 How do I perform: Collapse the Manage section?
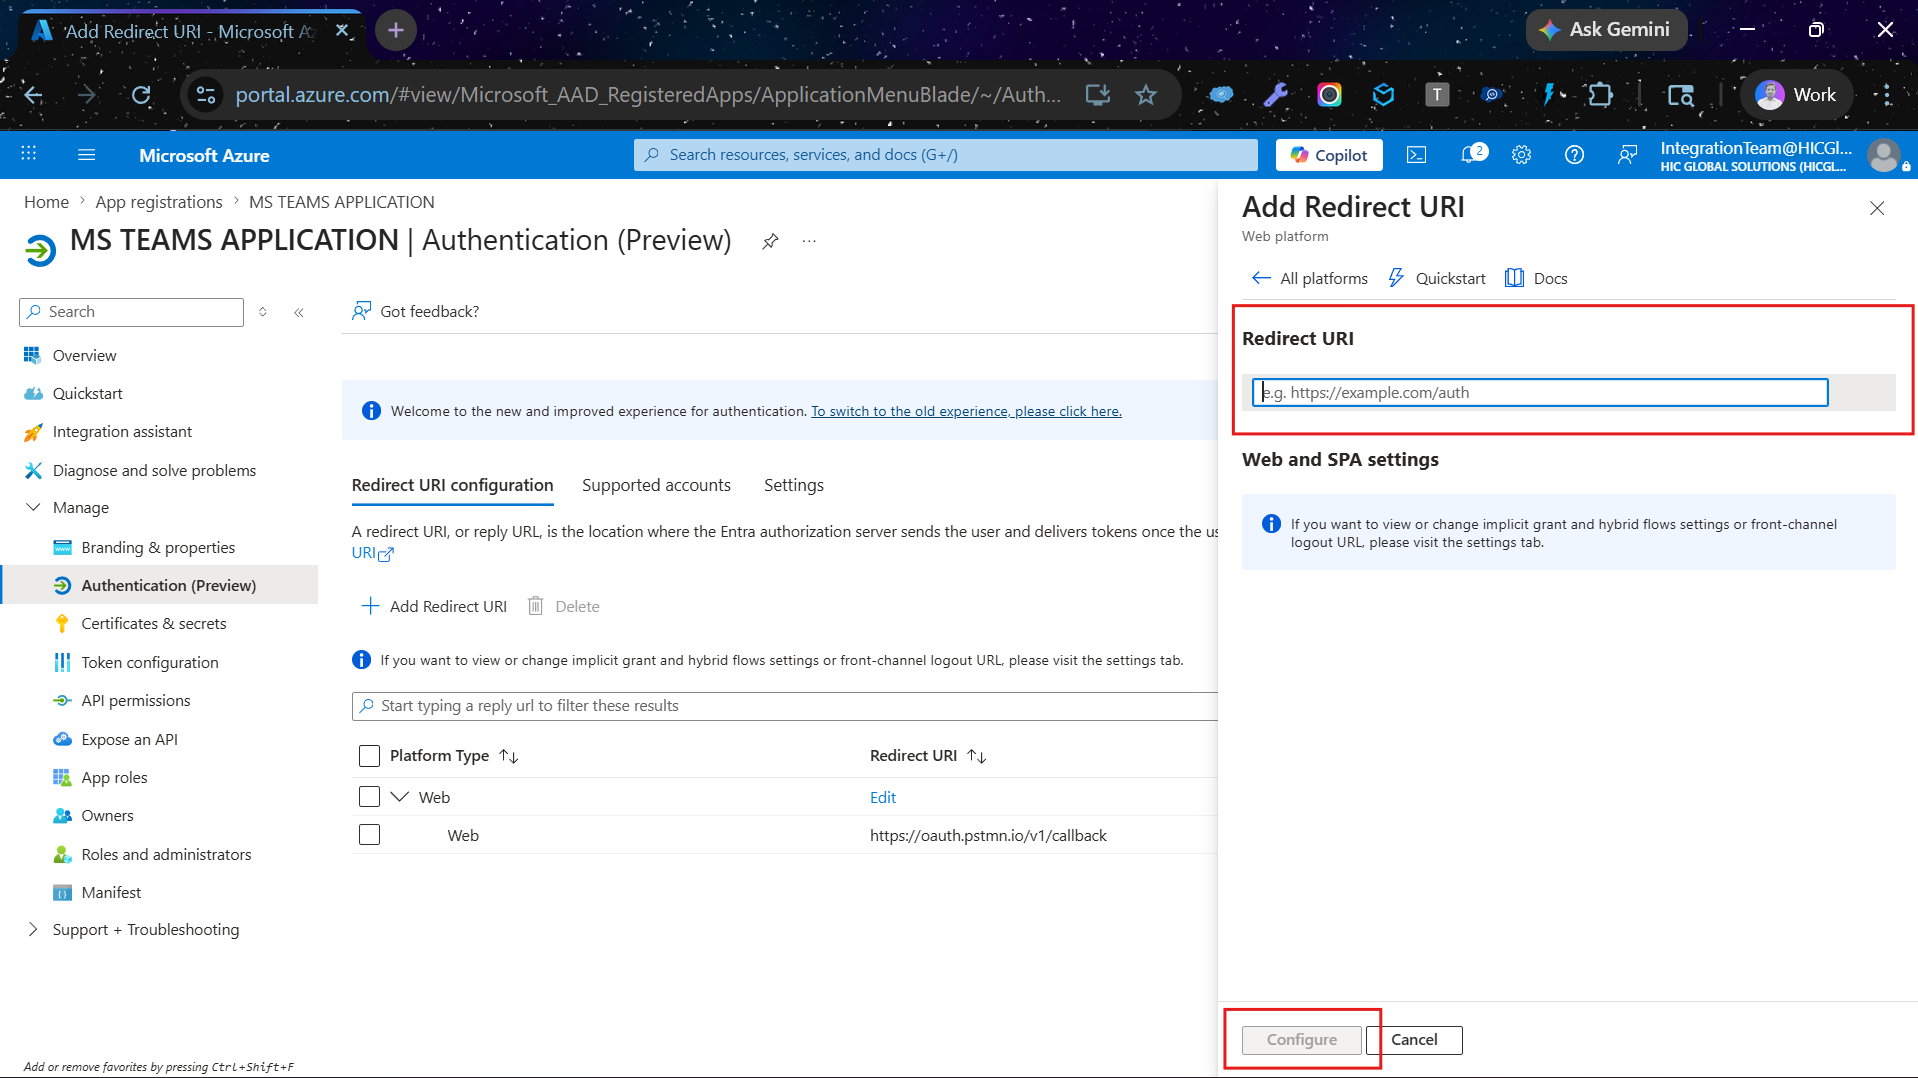point(33,507)
